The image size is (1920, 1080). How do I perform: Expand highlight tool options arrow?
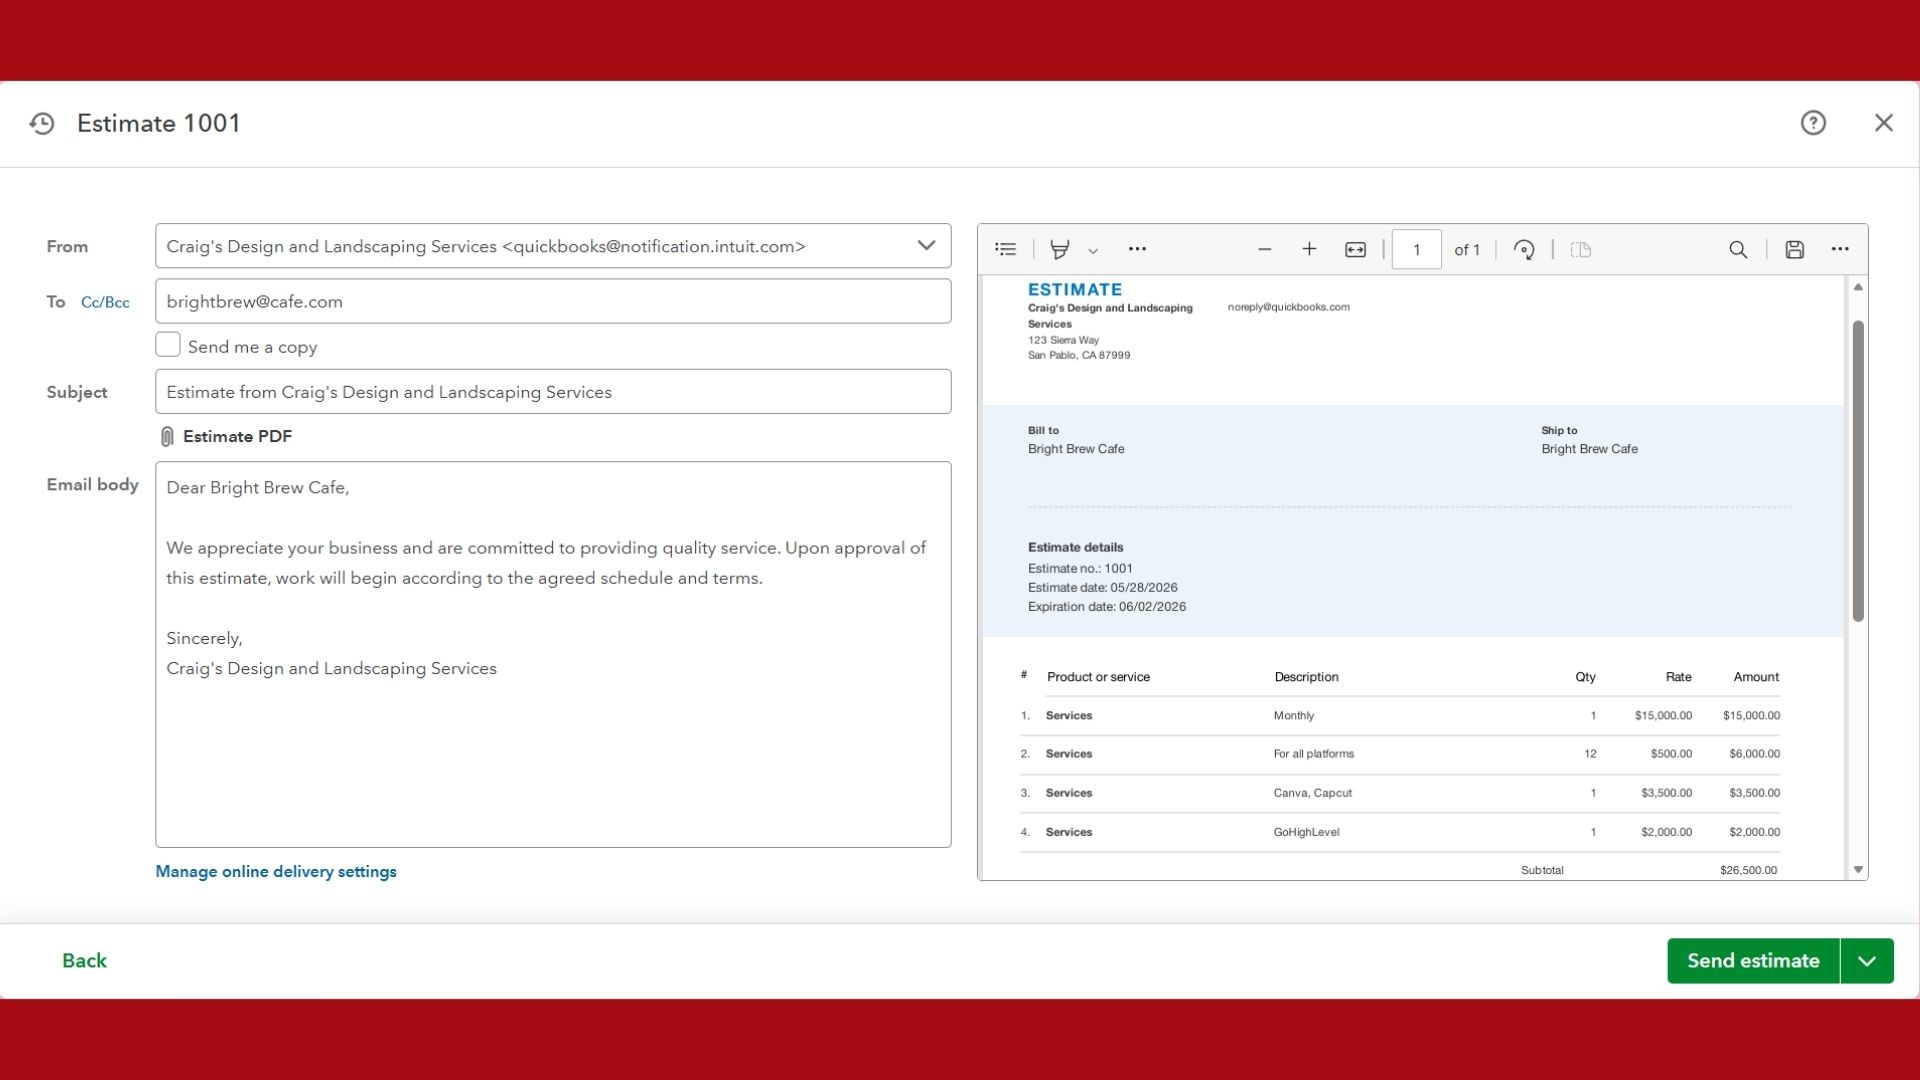pyautogui.click(x=1093, y=251)
